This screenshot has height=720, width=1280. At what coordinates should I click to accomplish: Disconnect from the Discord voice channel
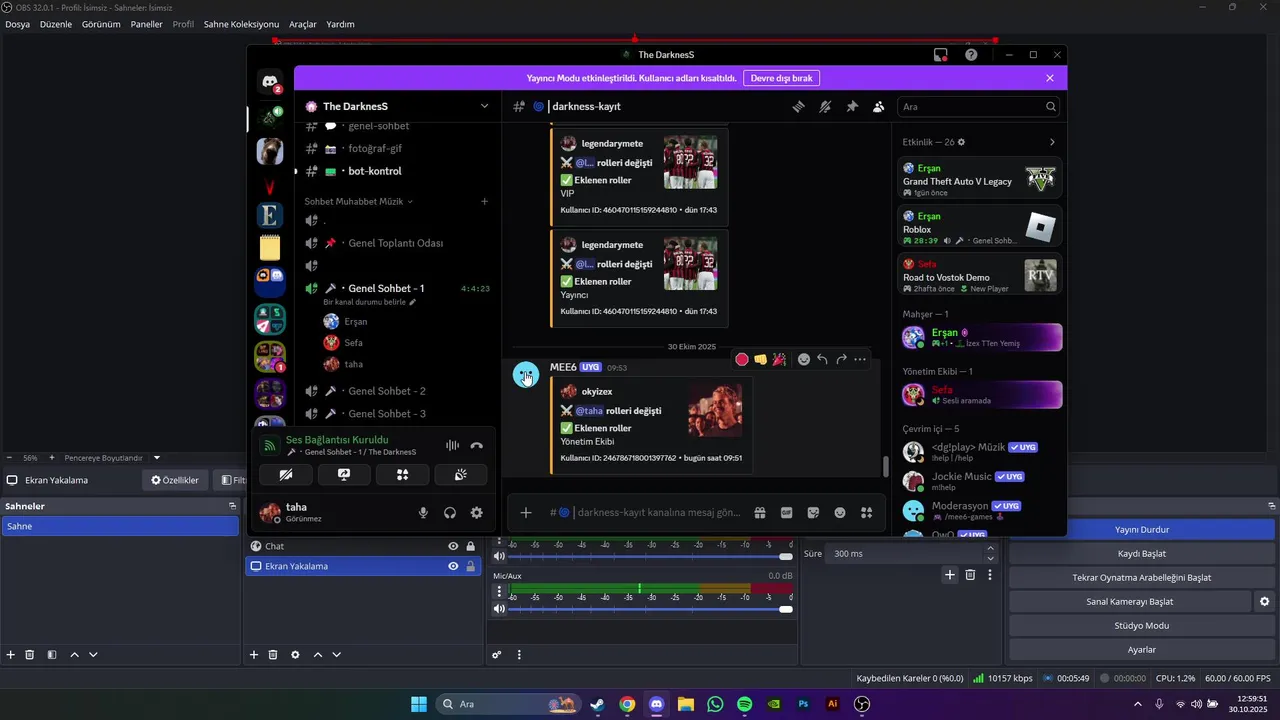pyautogui.click(x=477, y=446)
